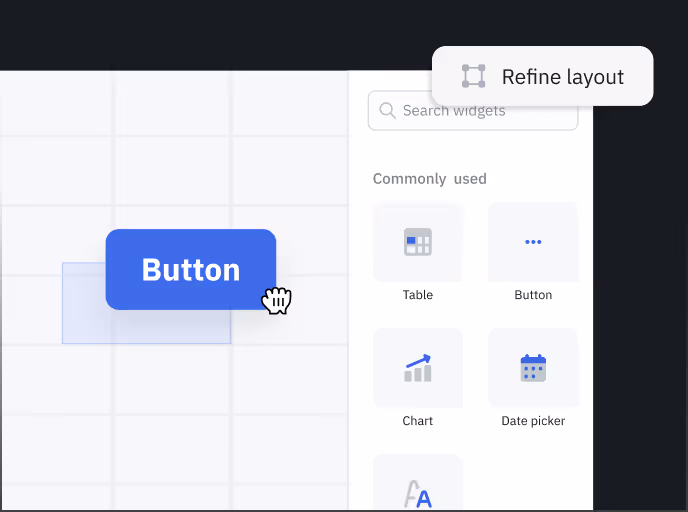Click the dark background right of widget panel
This screenshot has width=688, height=512.
click(x=640, y=300)
